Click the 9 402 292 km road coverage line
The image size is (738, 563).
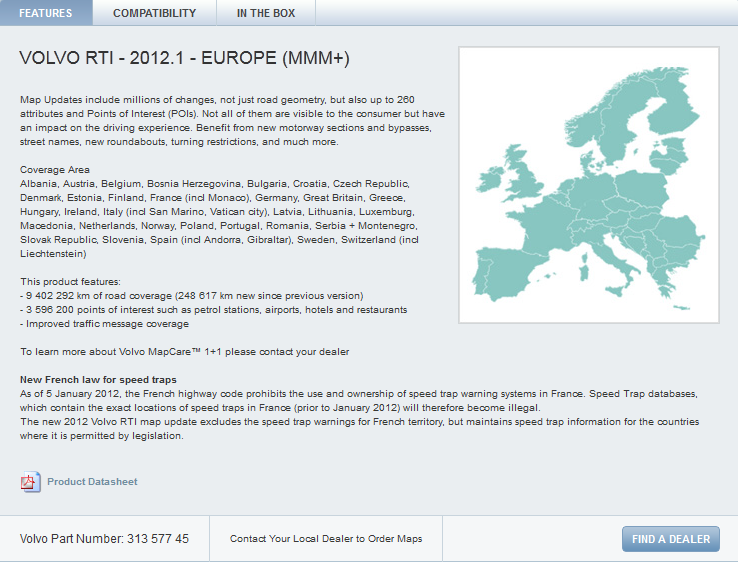point(192,296)
